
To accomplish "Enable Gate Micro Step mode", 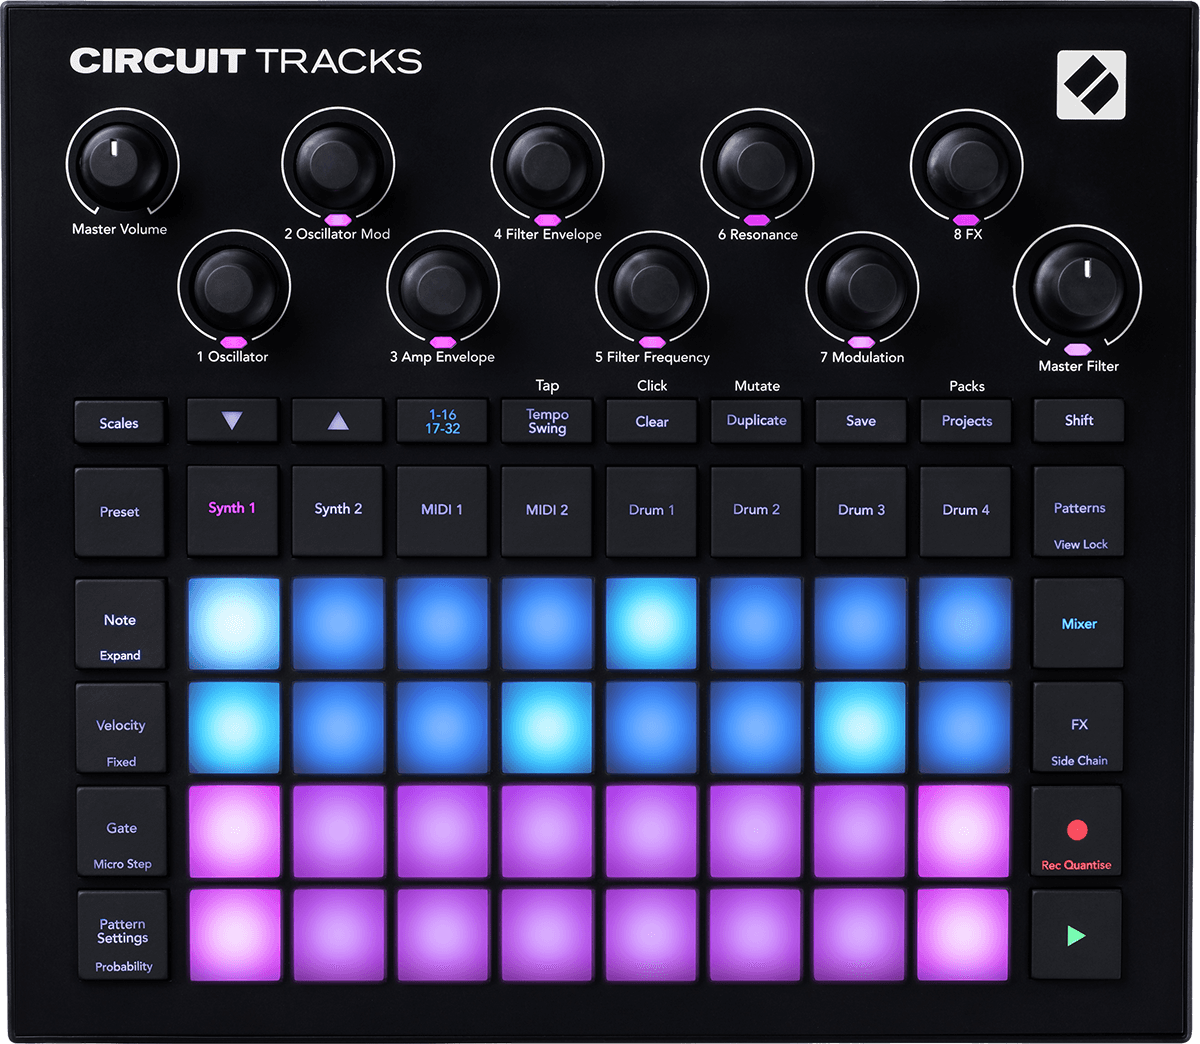I will [x=120, y=831].
